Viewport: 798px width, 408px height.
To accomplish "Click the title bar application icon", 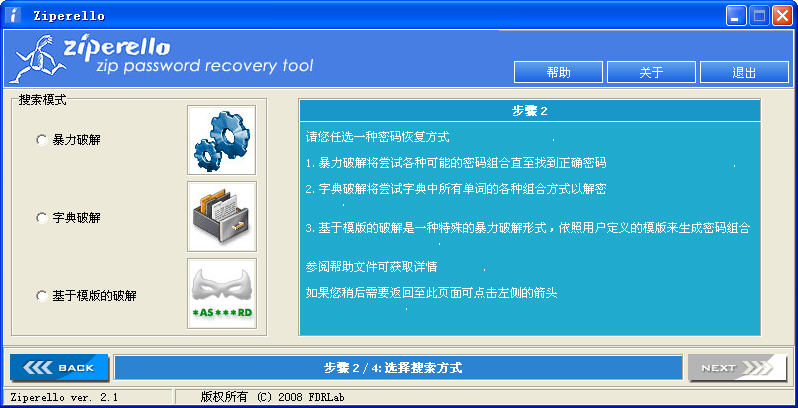I will pos(13,15).
